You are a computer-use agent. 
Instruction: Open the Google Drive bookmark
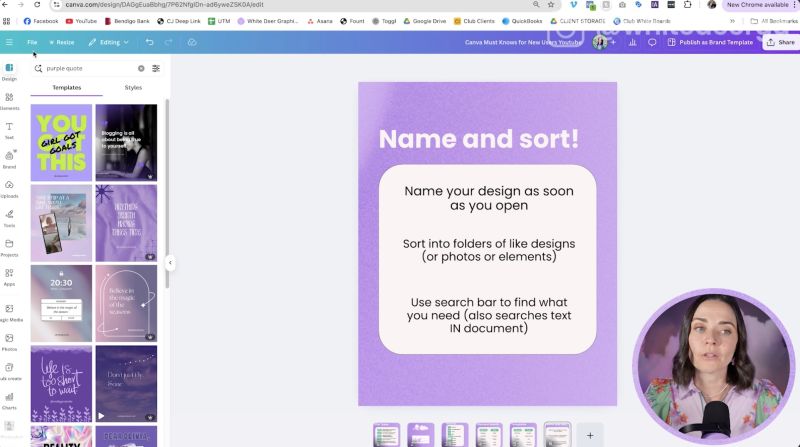[424, 21]
